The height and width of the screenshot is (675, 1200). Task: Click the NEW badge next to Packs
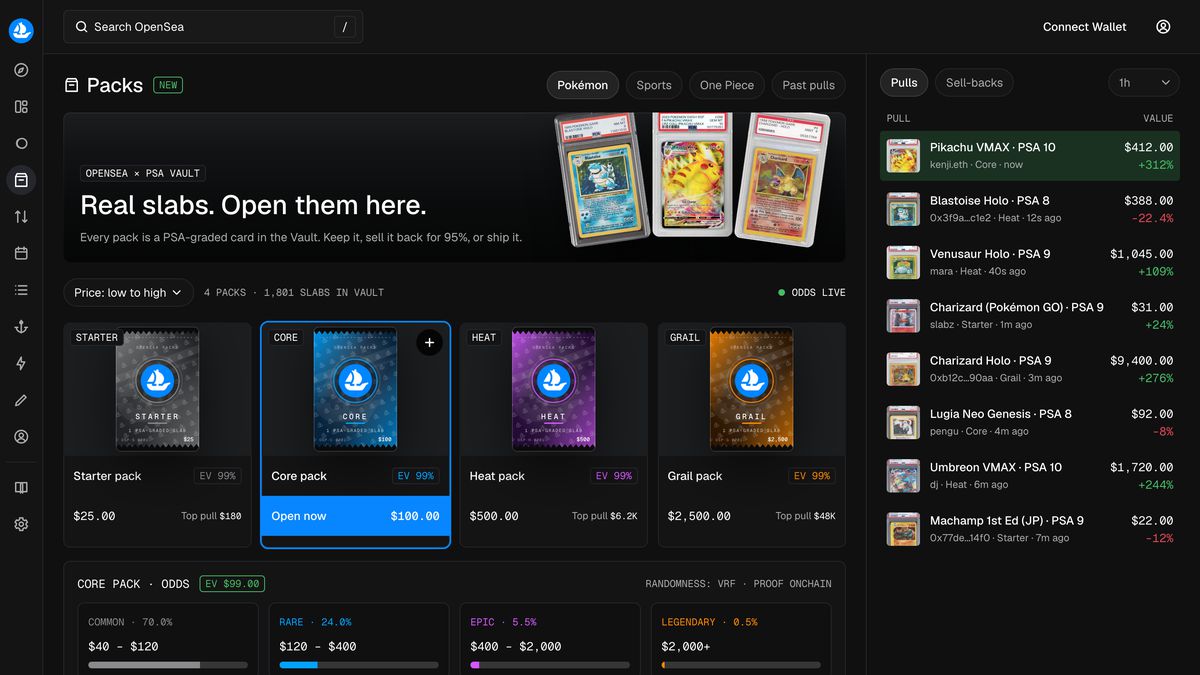point(168,85)
